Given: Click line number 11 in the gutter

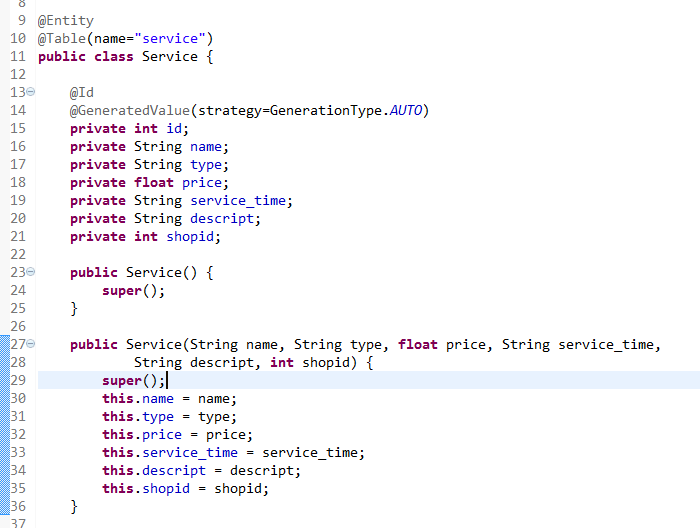Looking at the screenshot, I should click(18, 57).
